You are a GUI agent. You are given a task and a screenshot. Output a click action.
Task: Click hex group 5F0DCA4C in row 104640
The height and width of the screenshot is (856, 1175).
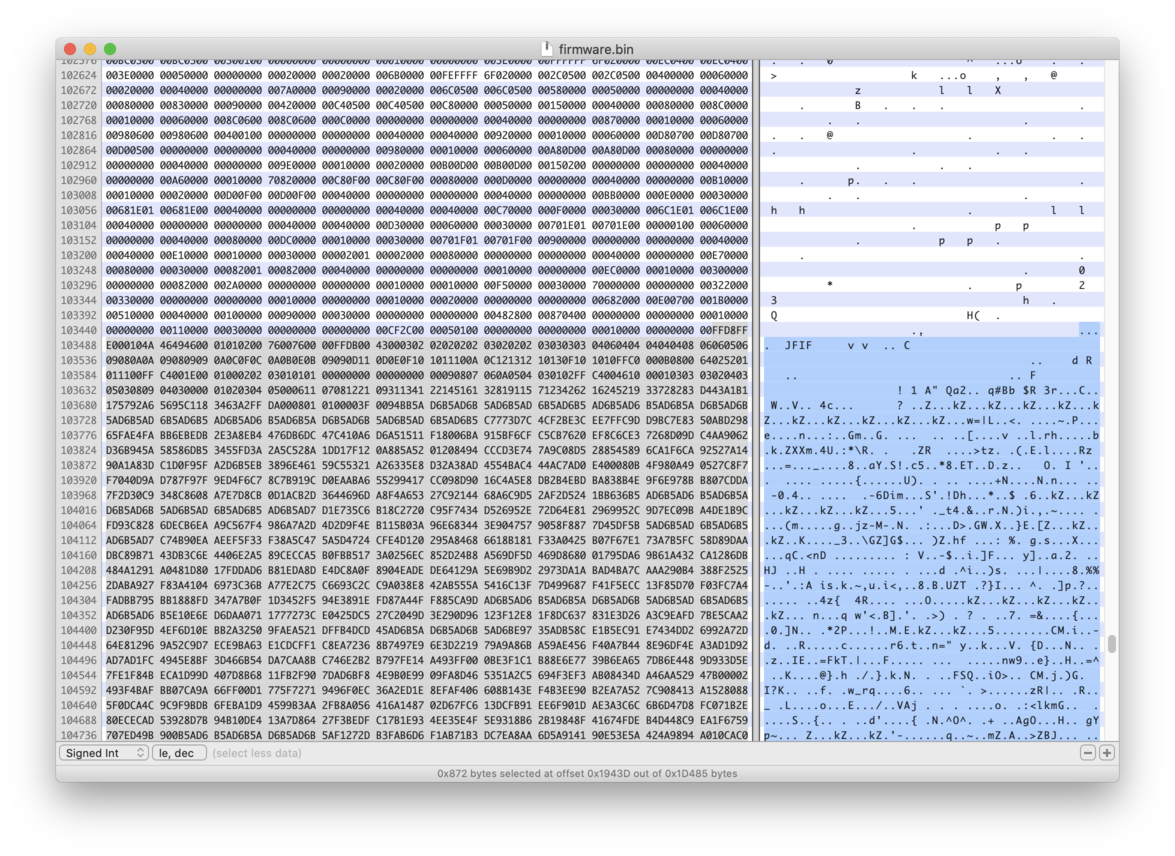pyautogui.click(x=130, y=705)
